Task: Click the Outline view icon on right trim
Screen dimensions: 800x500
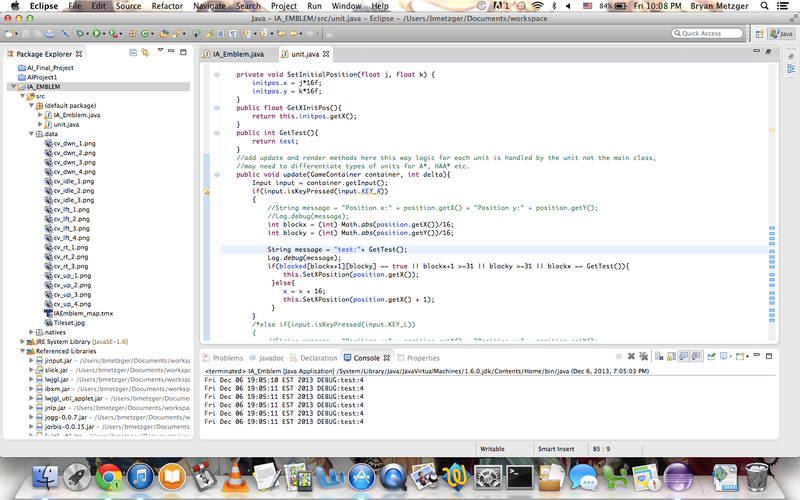Action: tap(791, 69)
